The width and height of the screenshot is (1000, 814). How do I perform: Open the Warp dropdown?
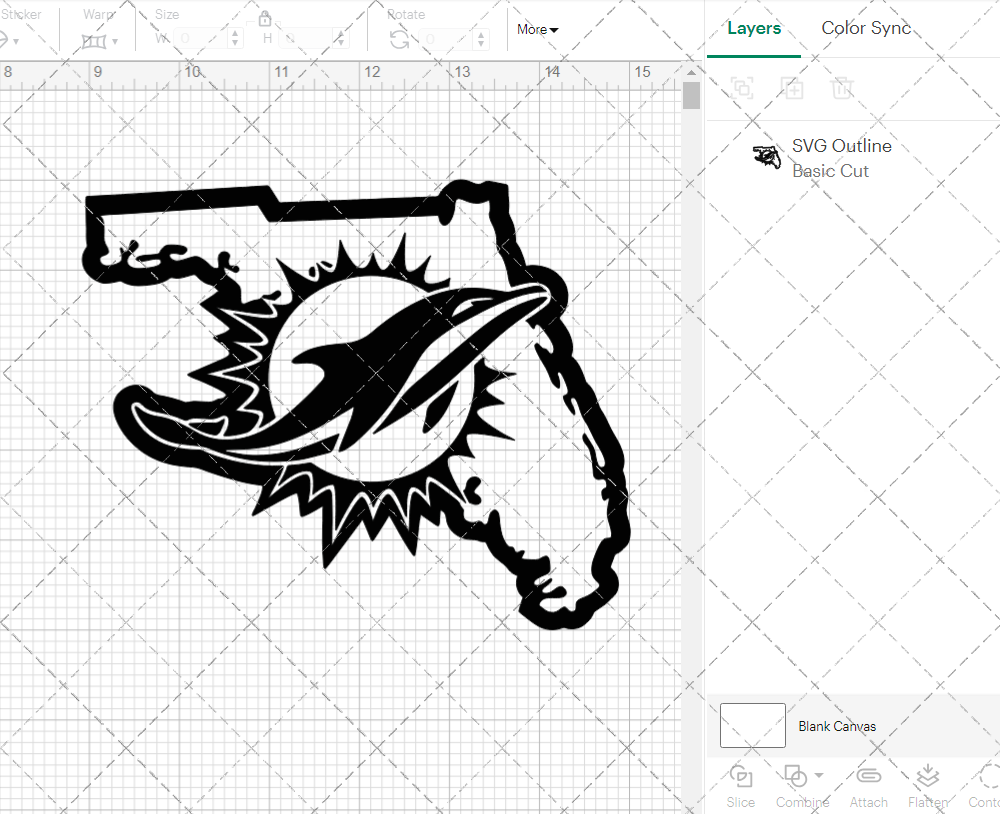(x=100, y=41)
